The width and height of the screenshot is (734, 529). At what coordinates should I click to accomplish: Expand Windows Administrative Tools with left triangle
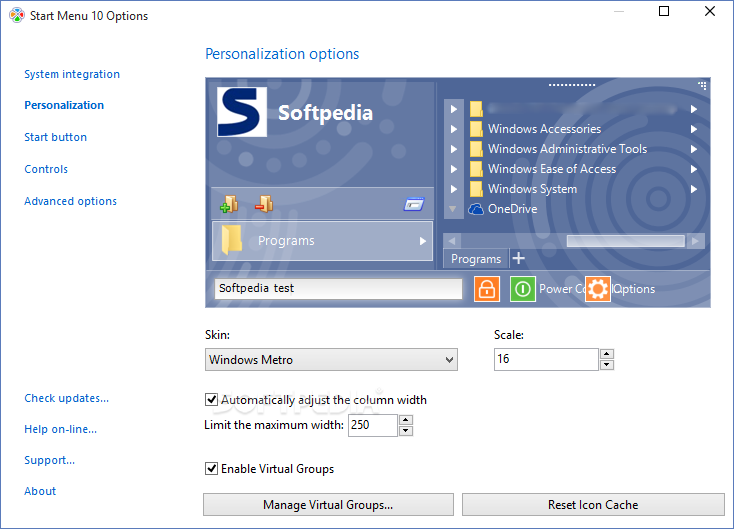pos(454,149)
